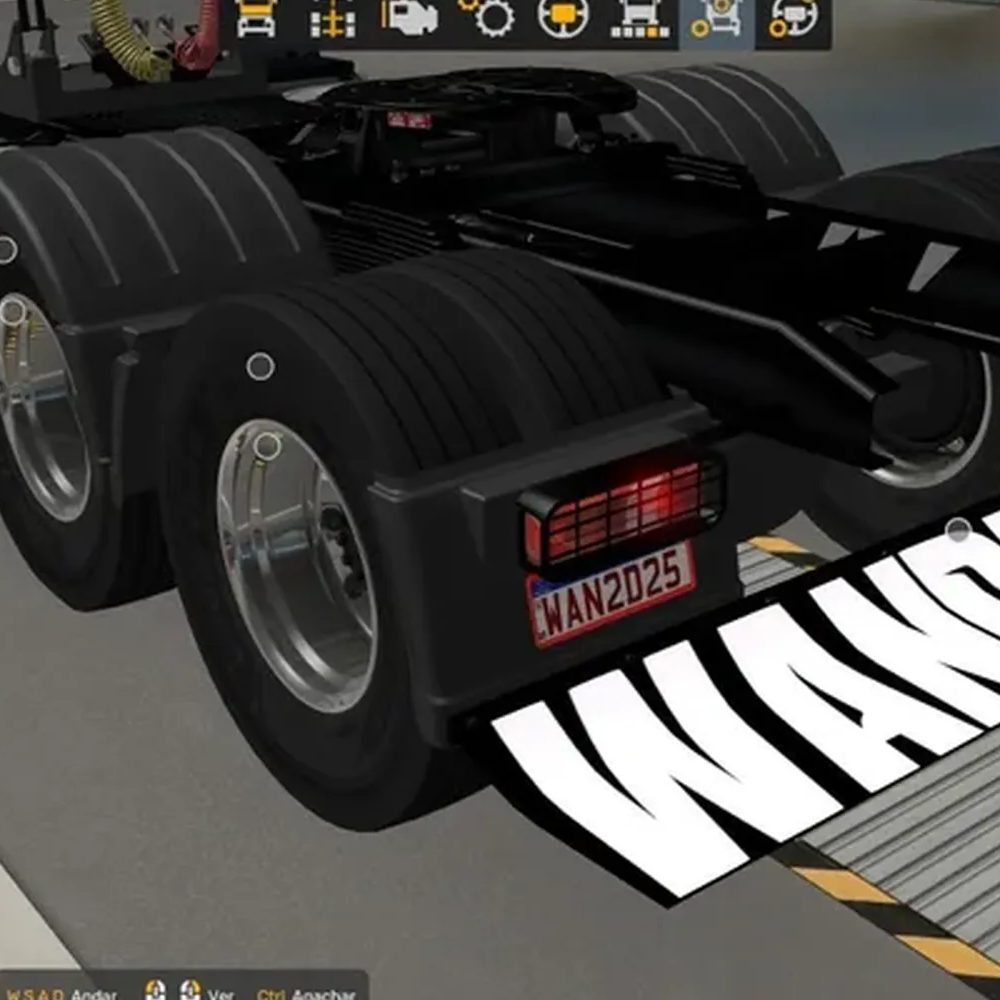
Task: Select the transmission gear icon
Action: (x=487, y=18)
